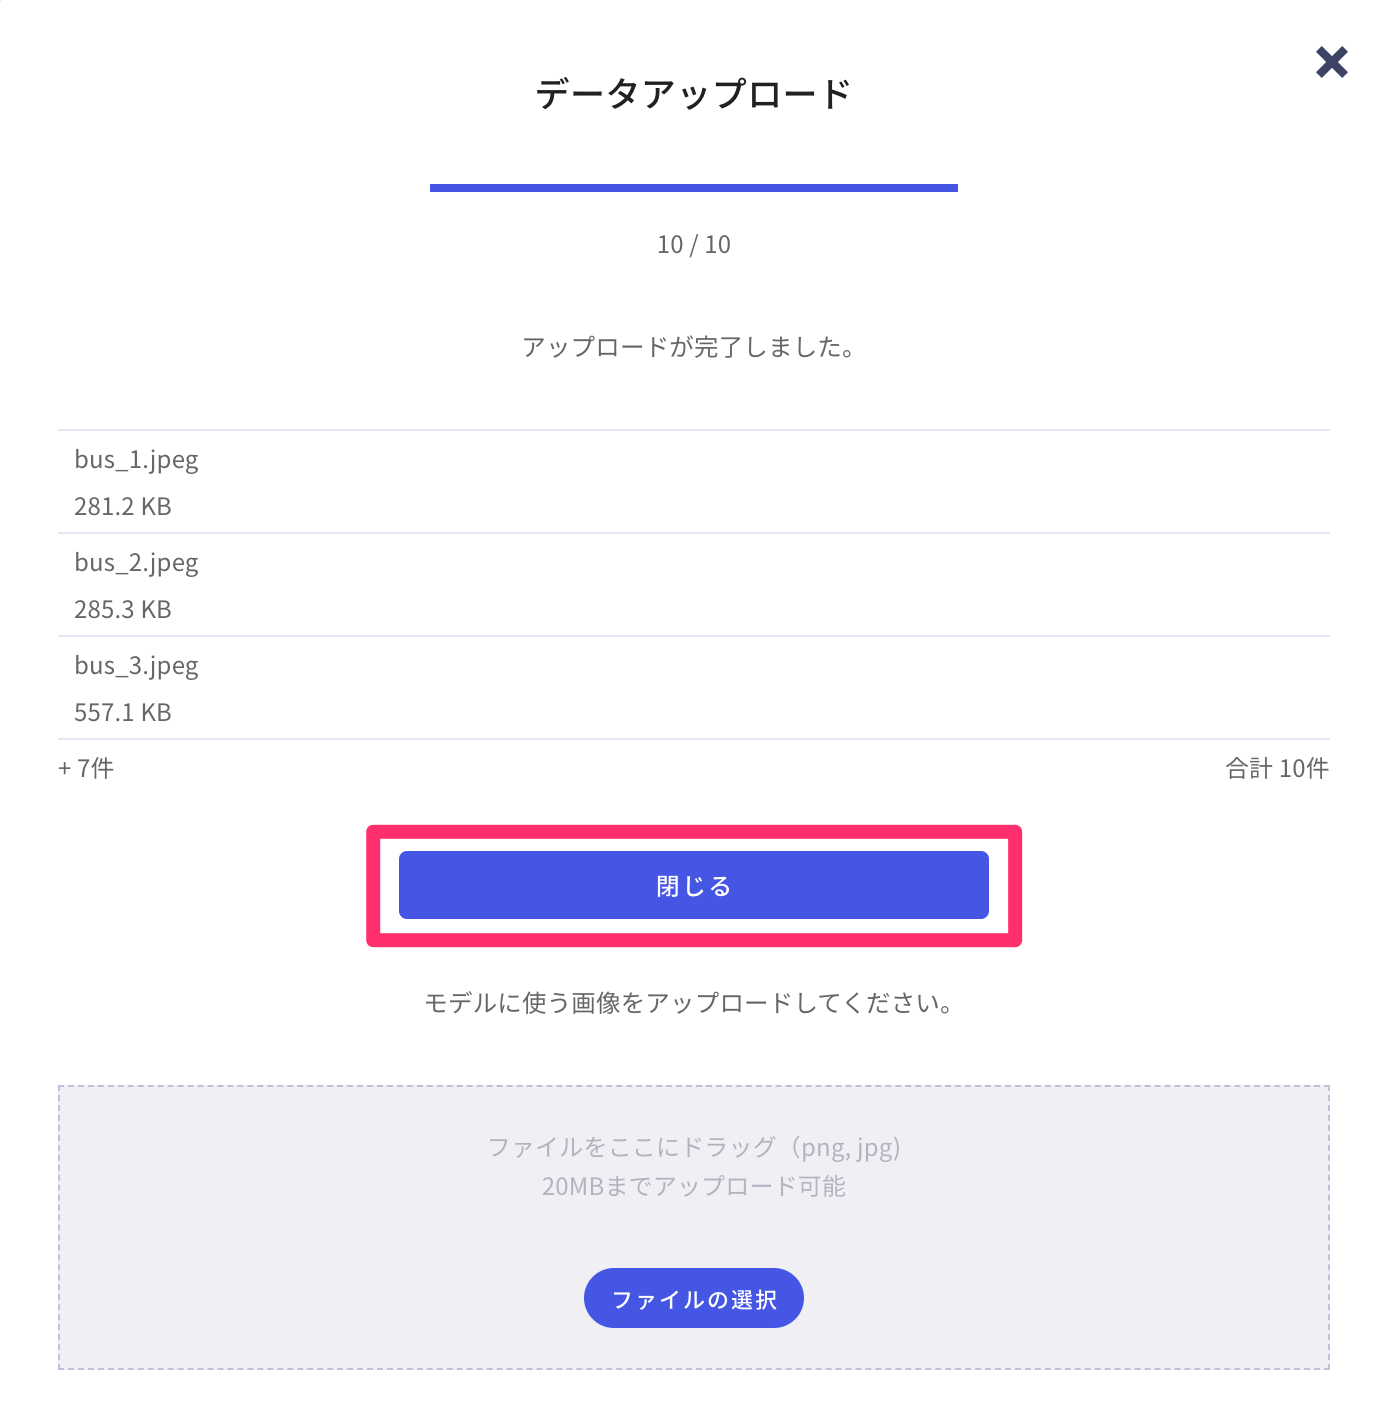The width and height of the screenshot is (1382, 1424).
Task: Click the 557.1 KB size label
Action: (123, 712)
